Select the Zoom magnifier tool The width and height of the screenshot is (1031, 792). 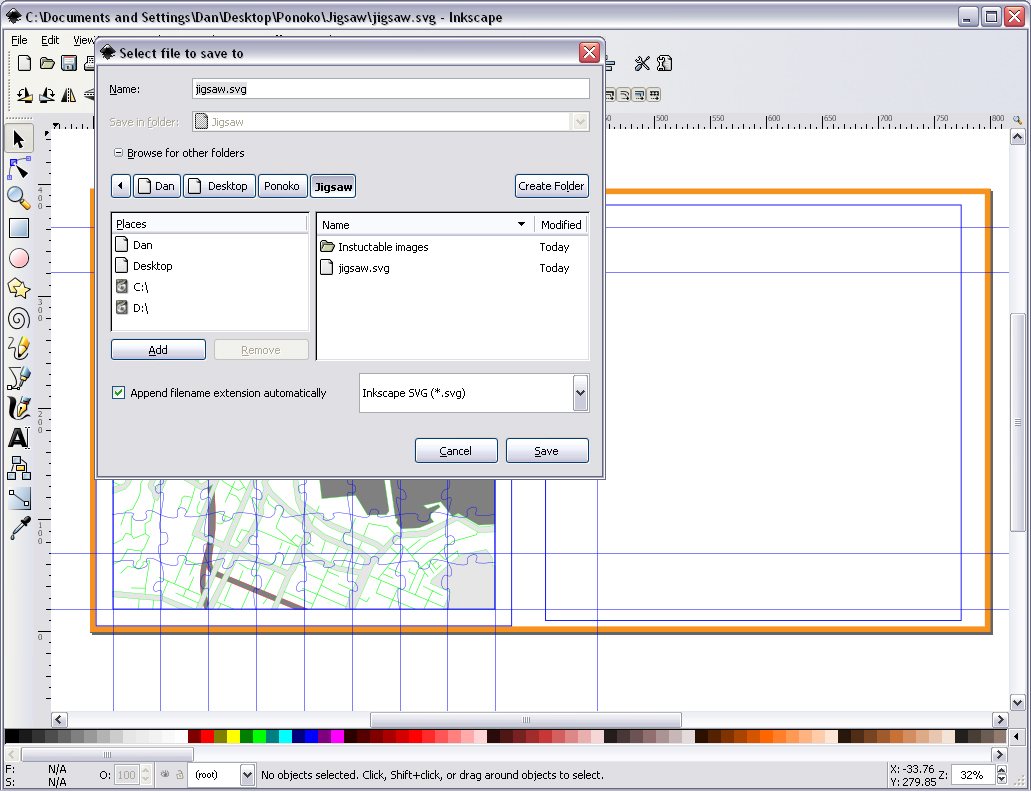click(18, 198)
